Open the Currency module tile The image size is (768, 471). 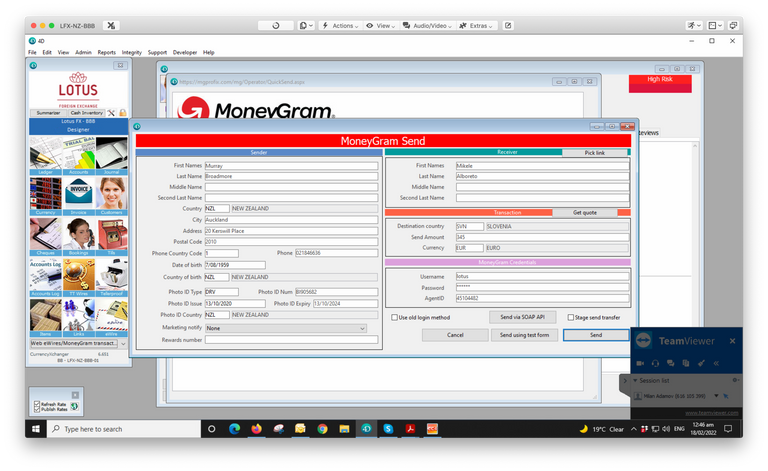pos(46,196)
